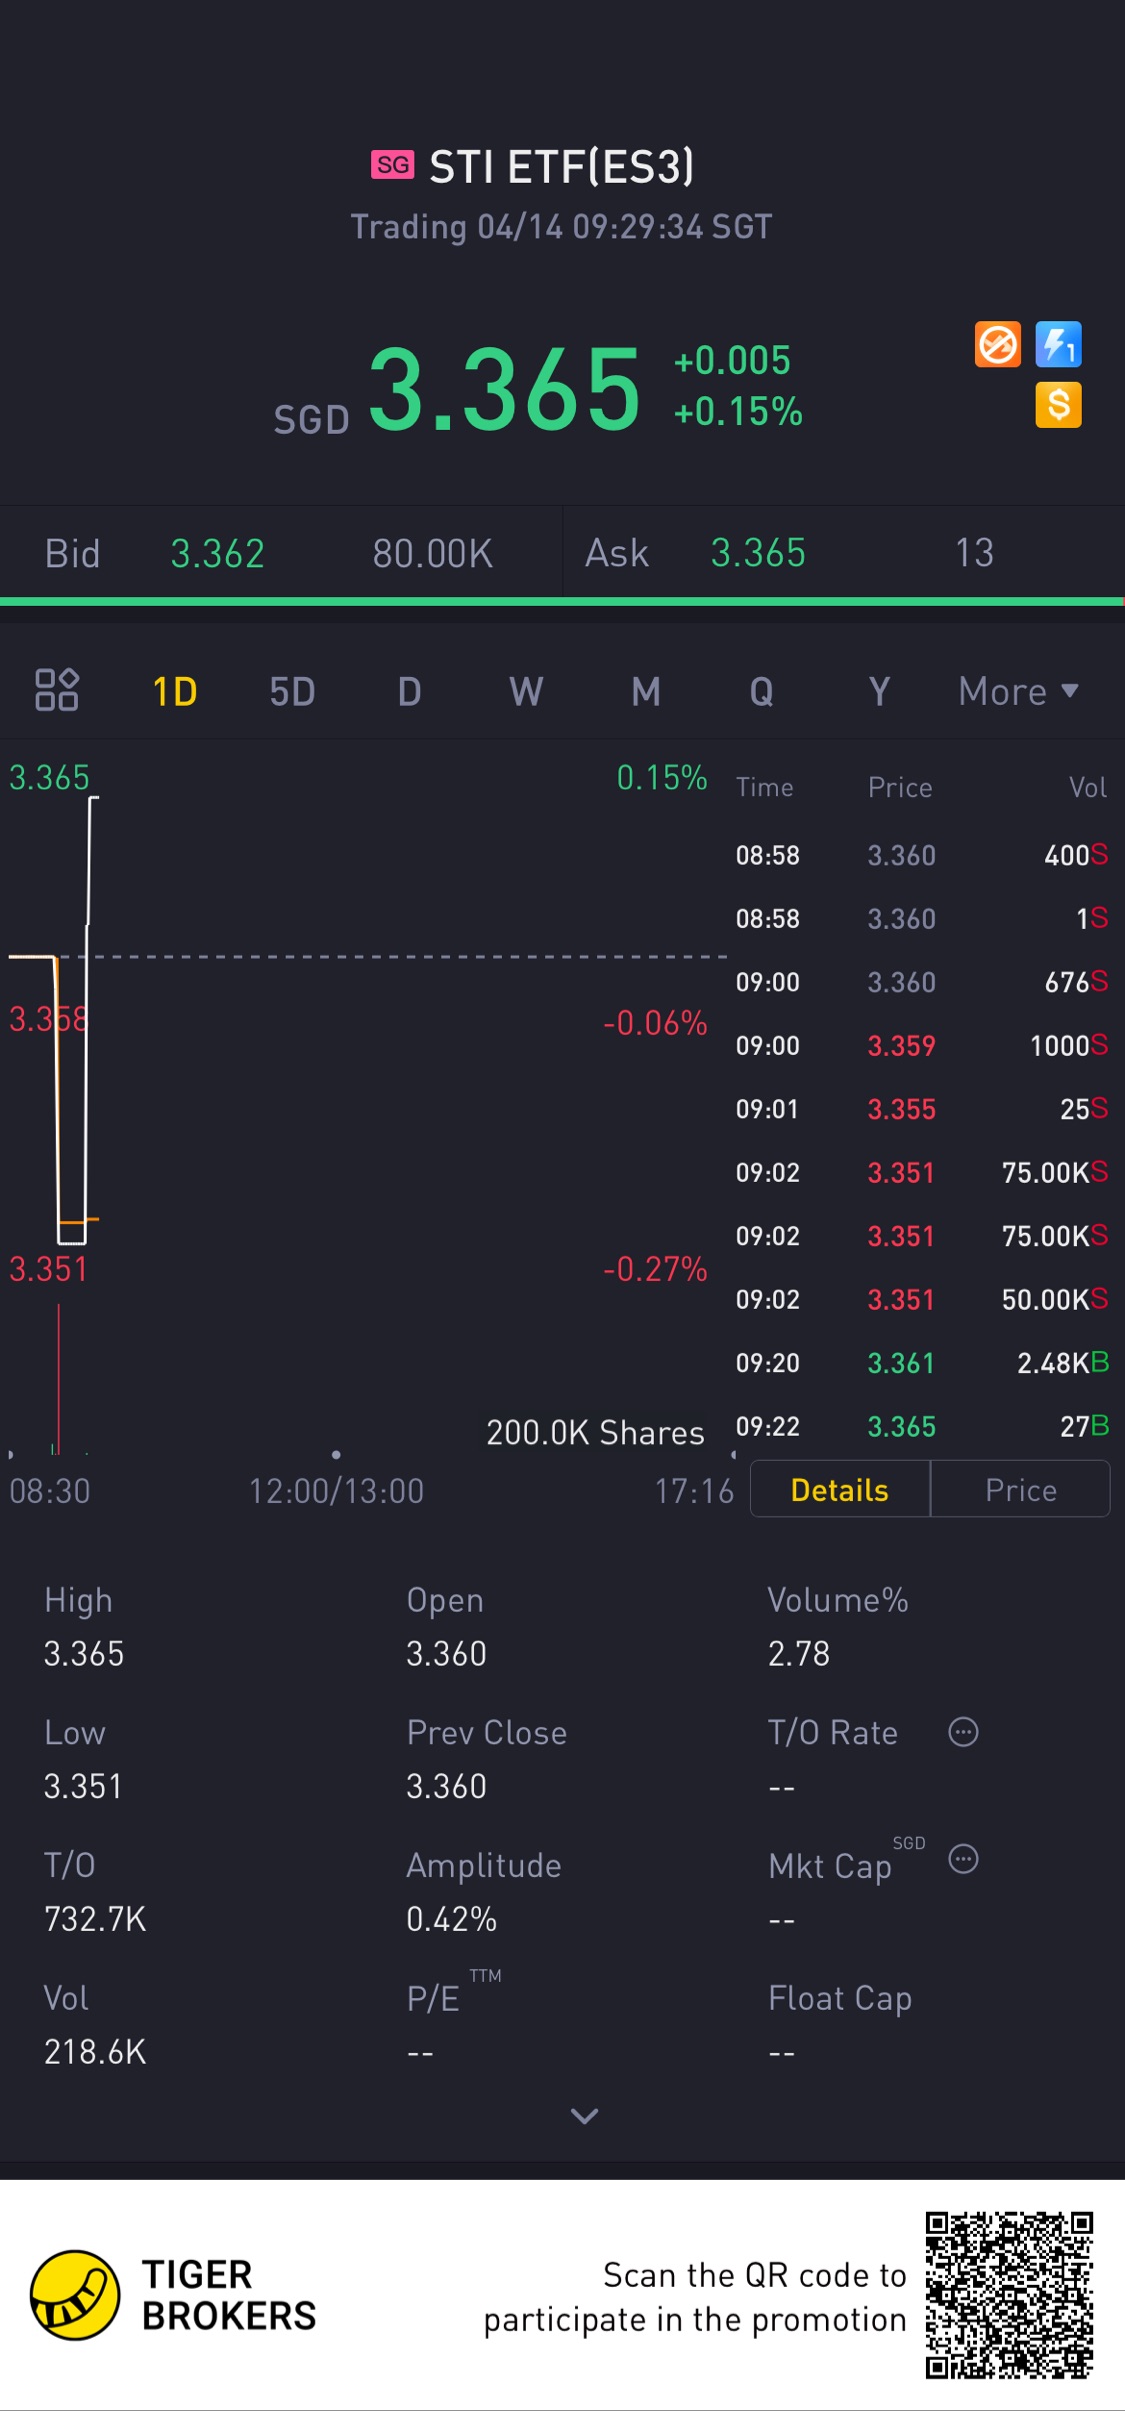The image size is (1125, 2411).
Task: Tap the yellow dollar sign icon
Action: tap(1058, 405)
